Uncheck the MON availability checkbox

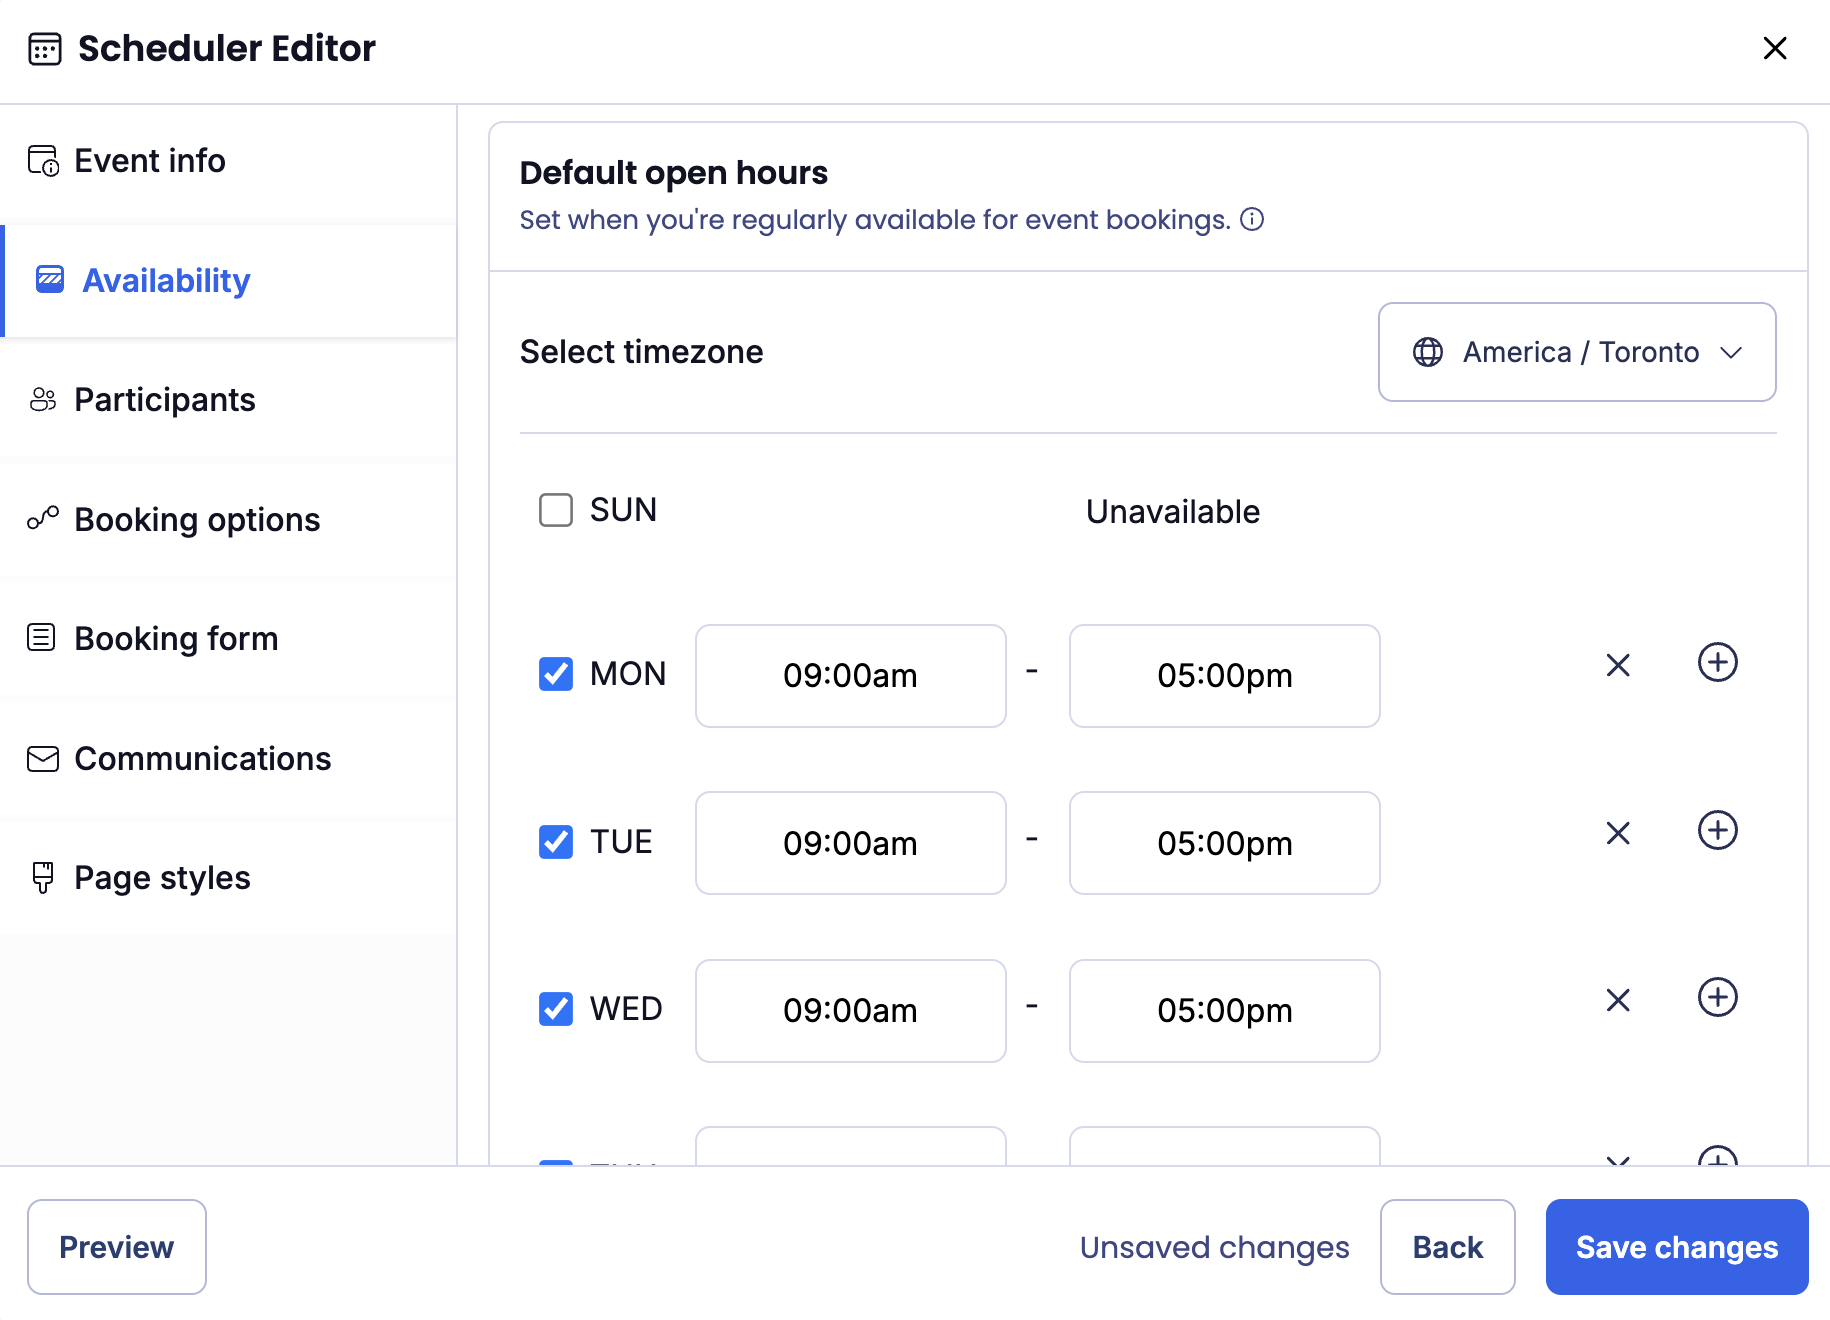click(555, 674)
